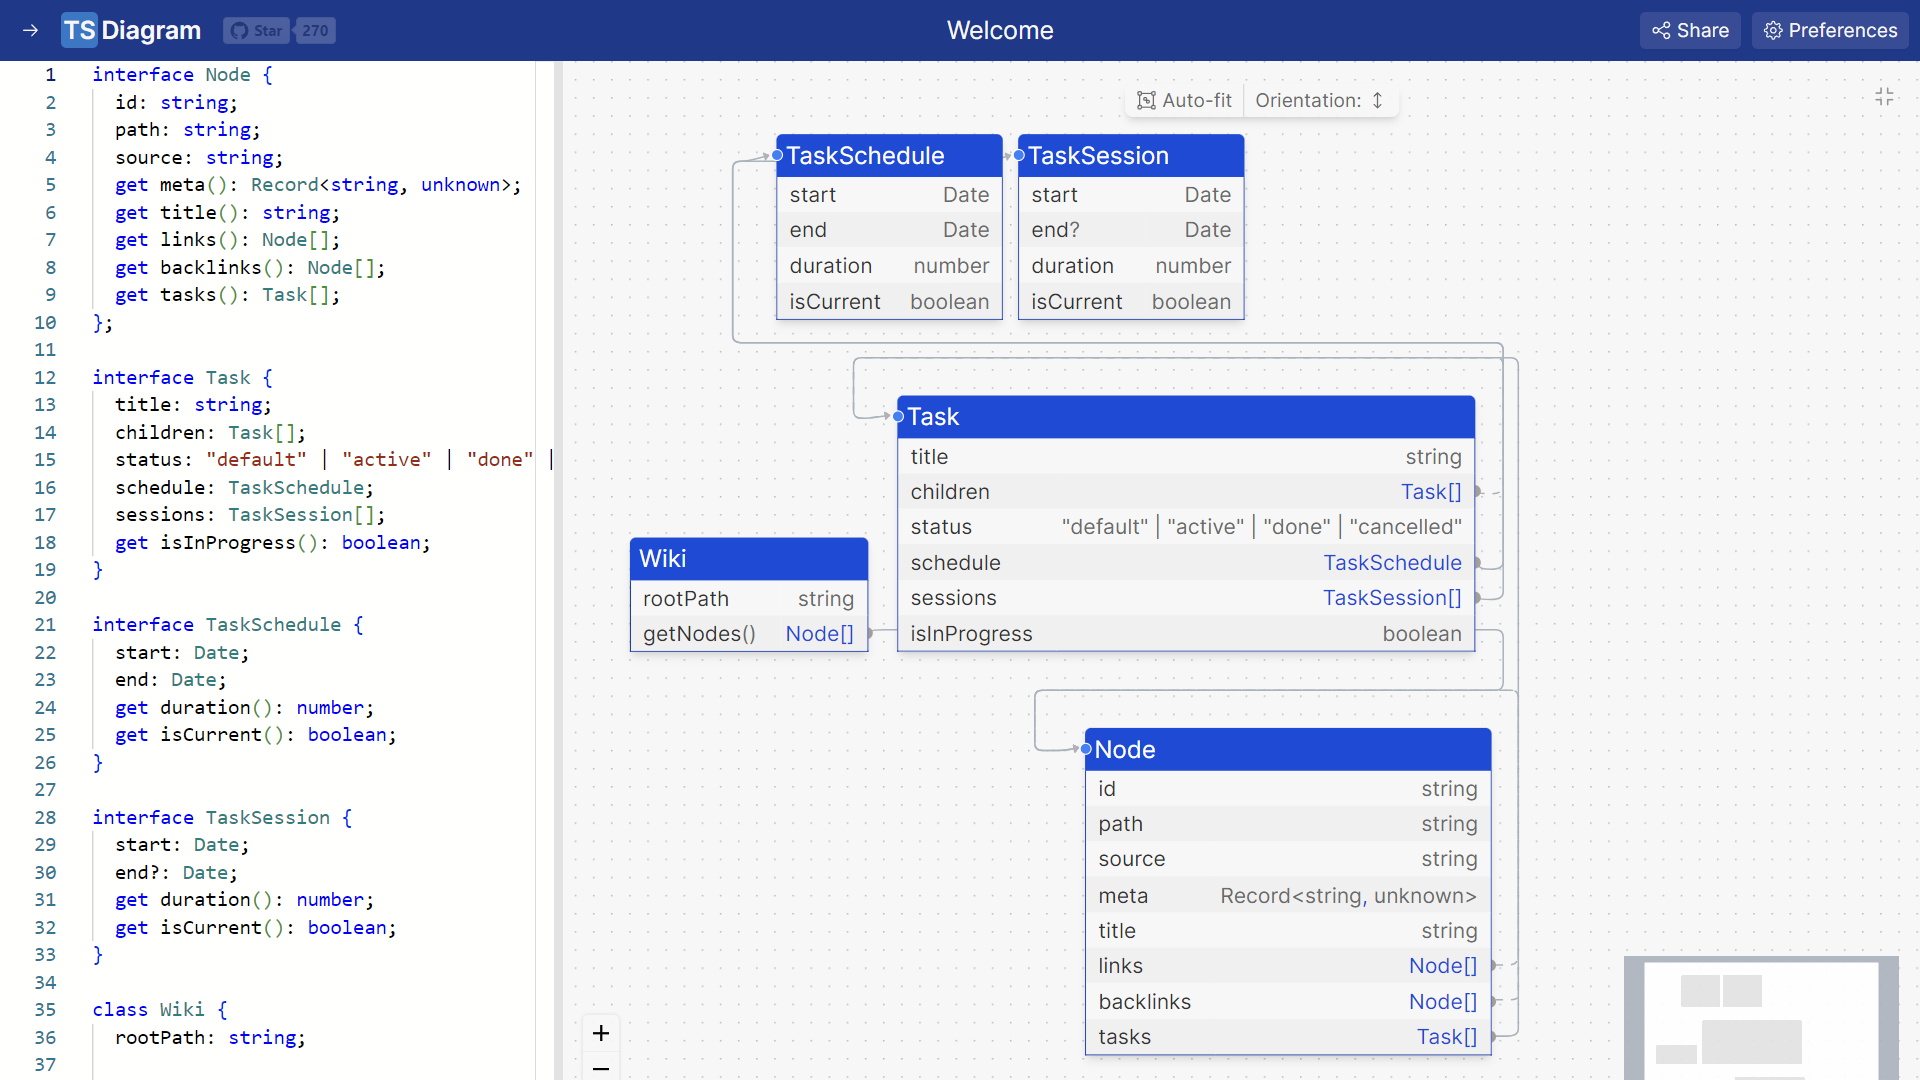Click the status row in Task node

pos(1186,527)
